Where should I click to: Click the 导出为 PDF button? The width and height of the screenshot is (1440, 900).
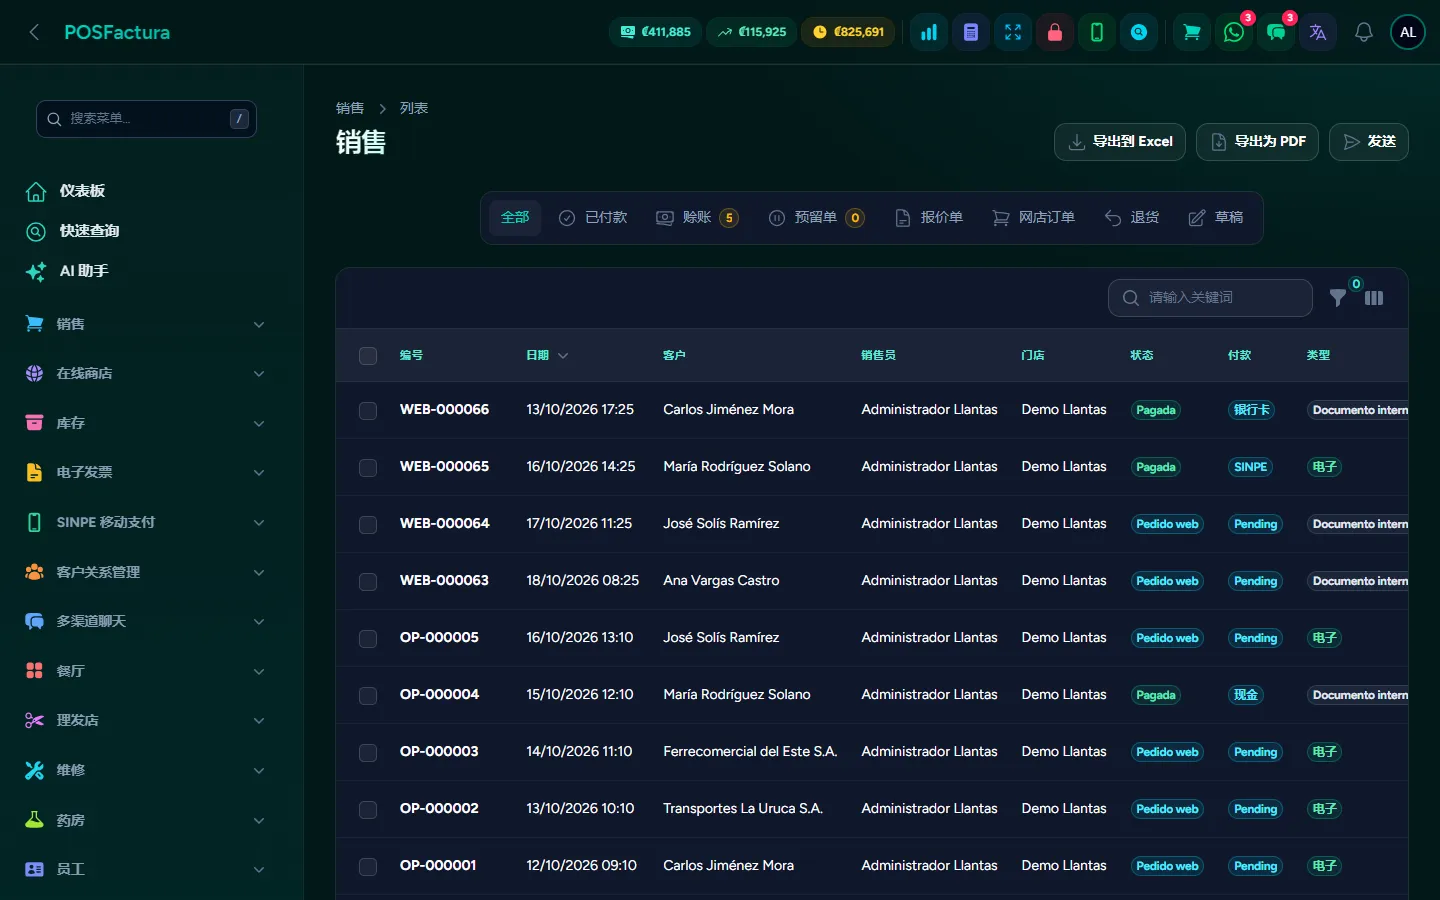coord(1258,142)
